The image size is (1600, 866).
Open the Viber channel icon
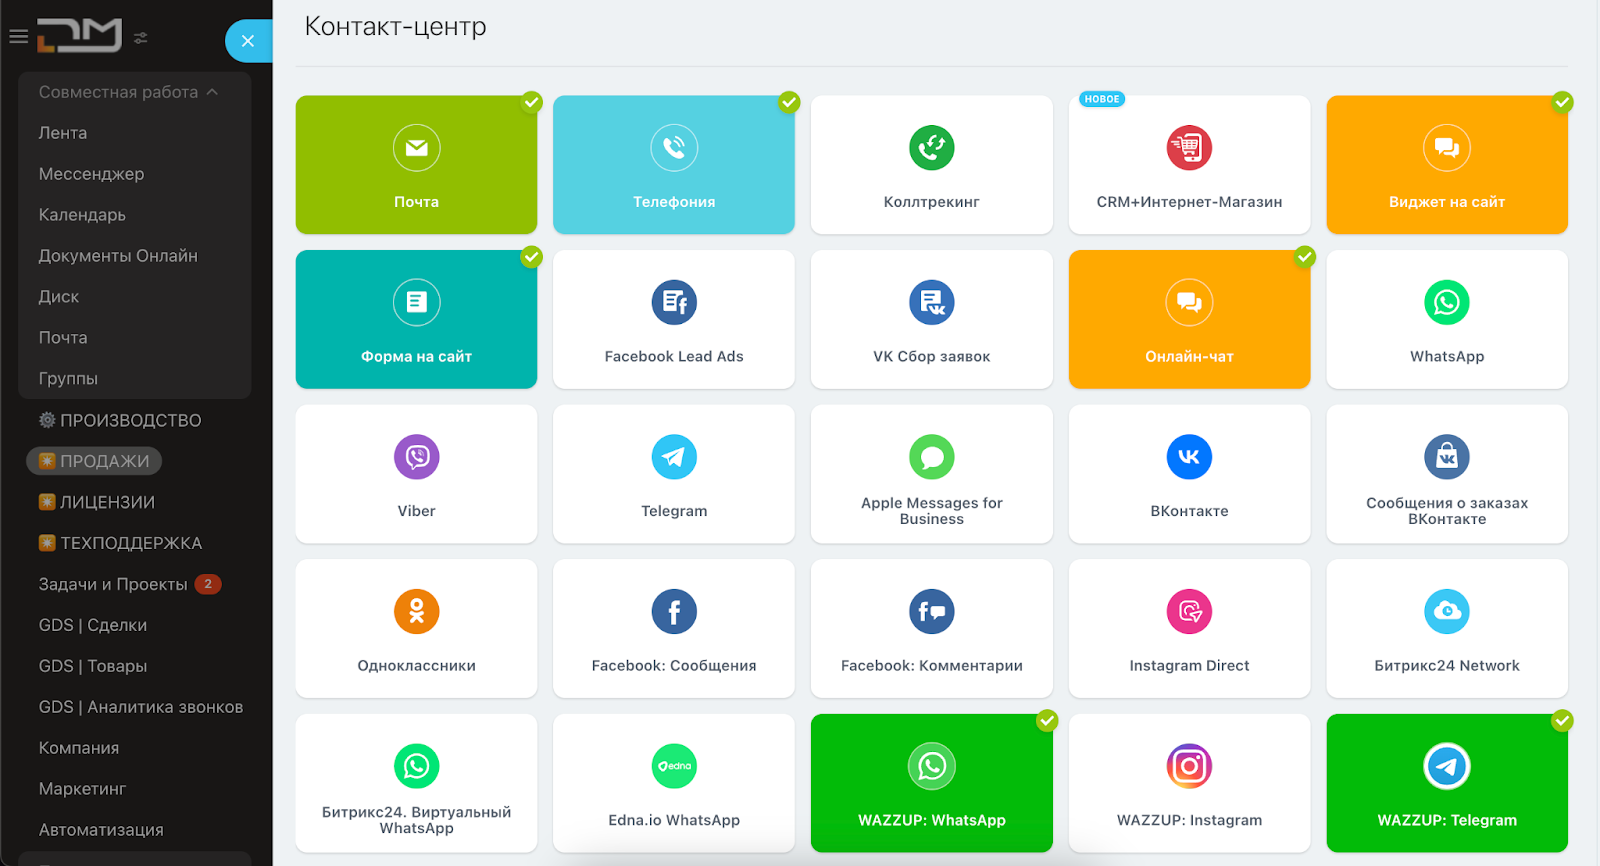416,457
